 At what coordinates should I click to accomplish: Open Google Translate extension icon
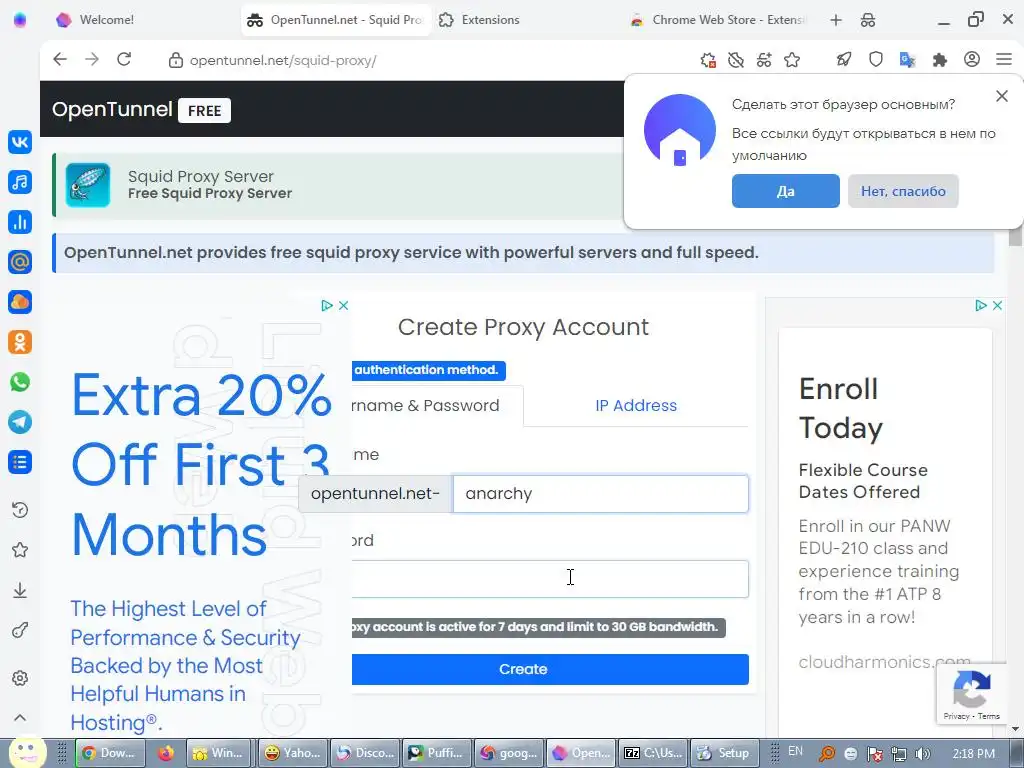[x=908, y=60]
